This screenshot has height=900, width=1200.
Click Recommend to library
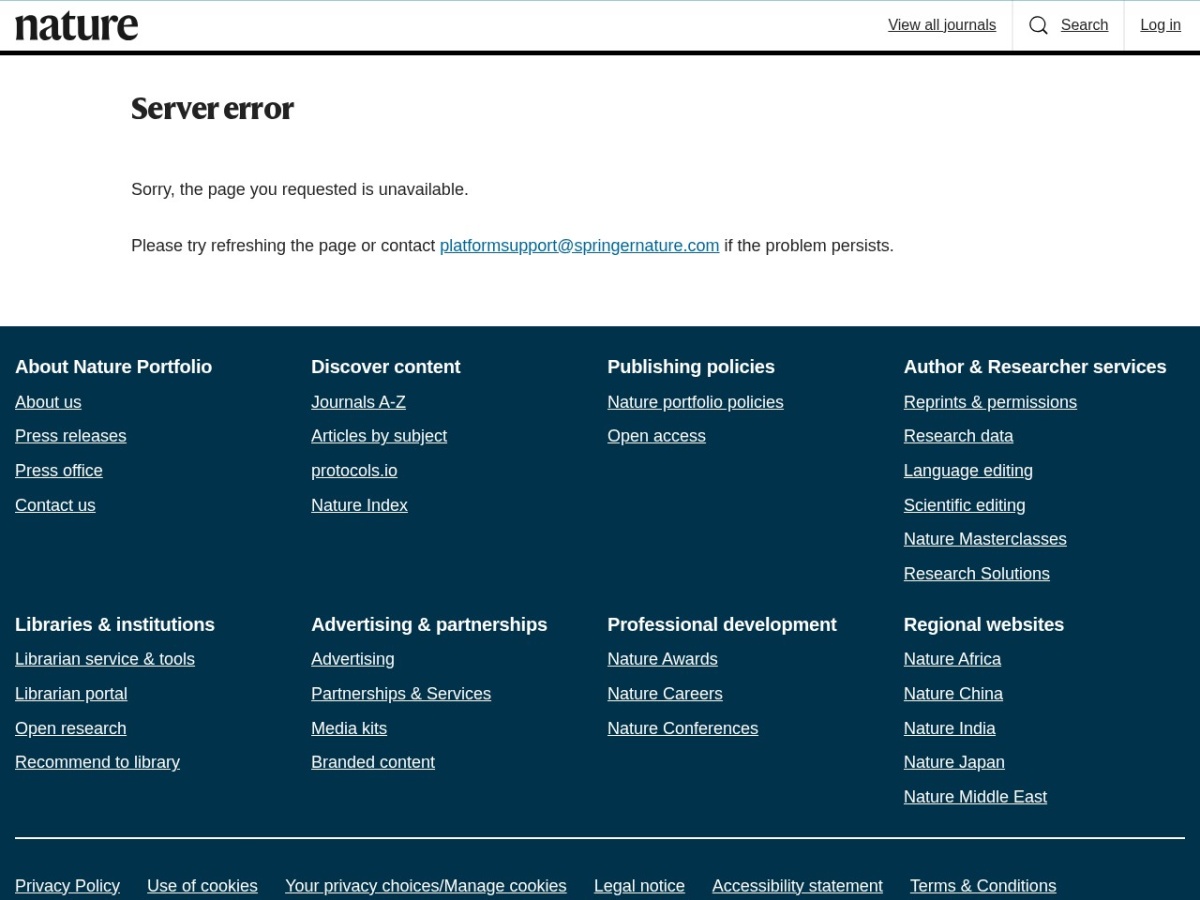click(x=97, y=762)
